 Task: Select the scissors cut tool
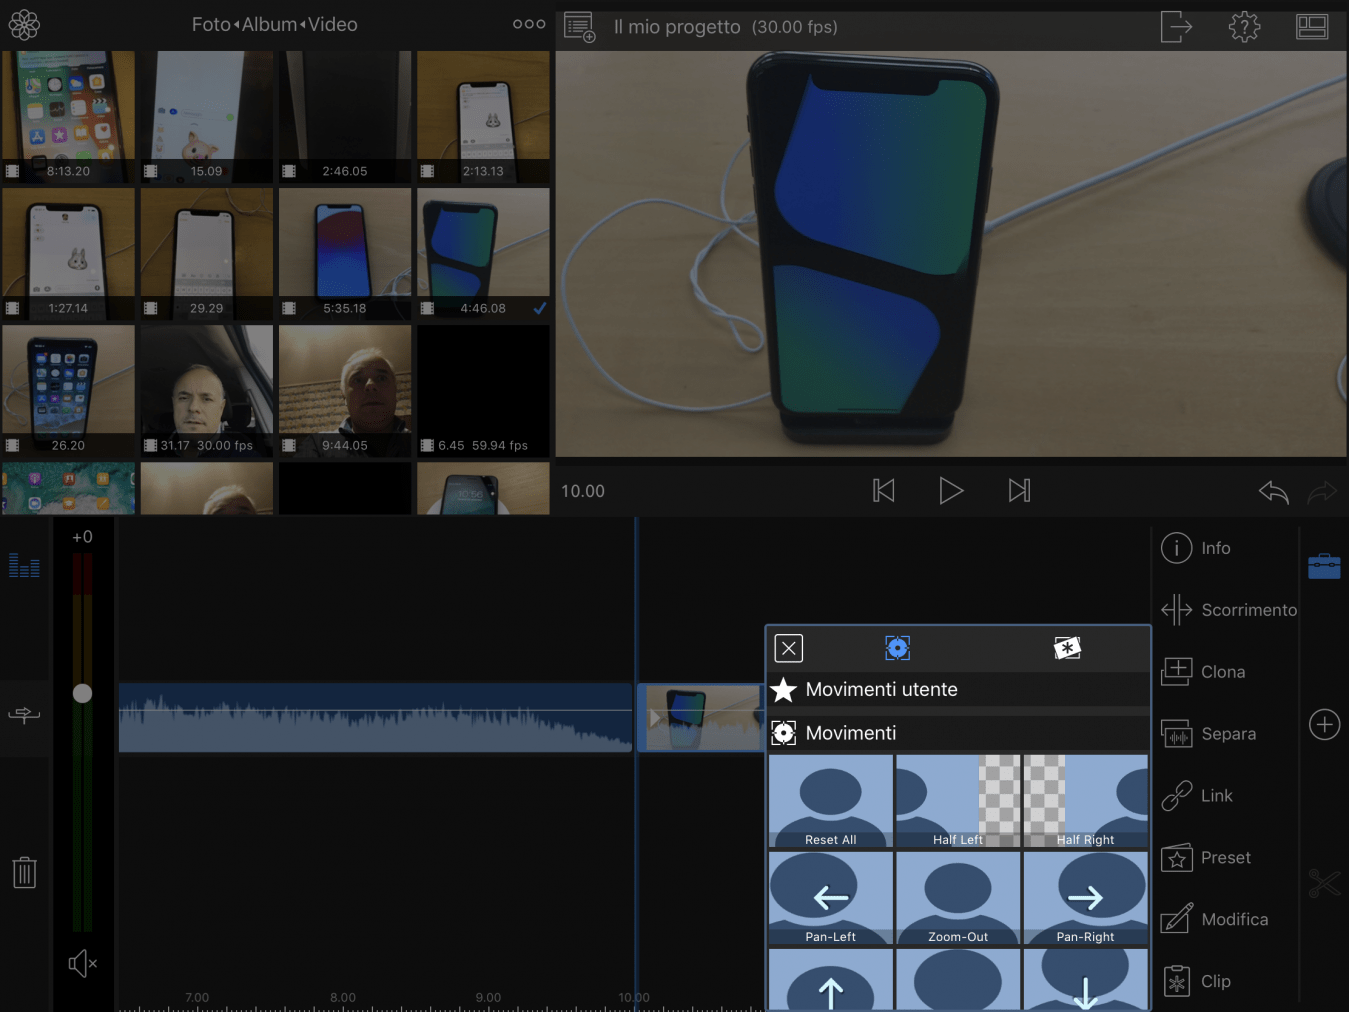(1324, 883)
